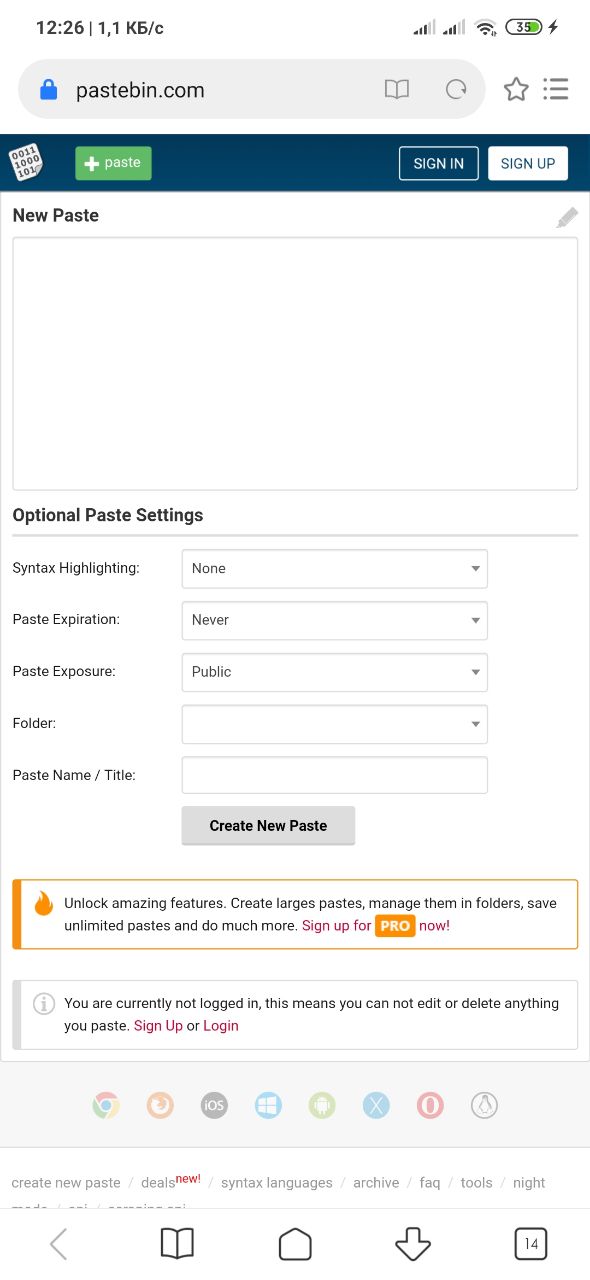Expand the Syntax Highlighting dropdown
The image size is (590, 1280).
coord(334,568)
